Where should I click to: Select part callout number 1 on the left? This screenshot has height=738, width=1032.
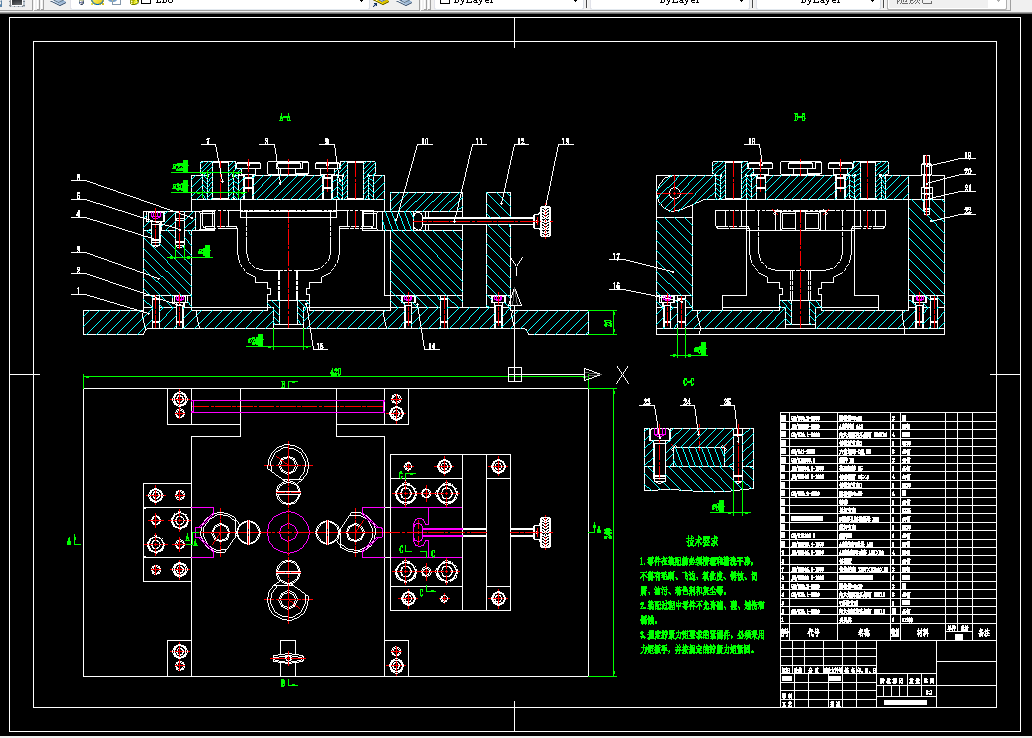78,290
